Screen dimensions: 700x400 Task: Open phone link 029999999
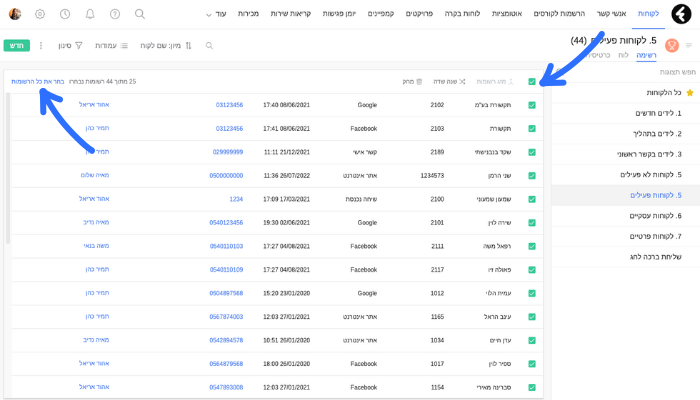click(228, 152)
